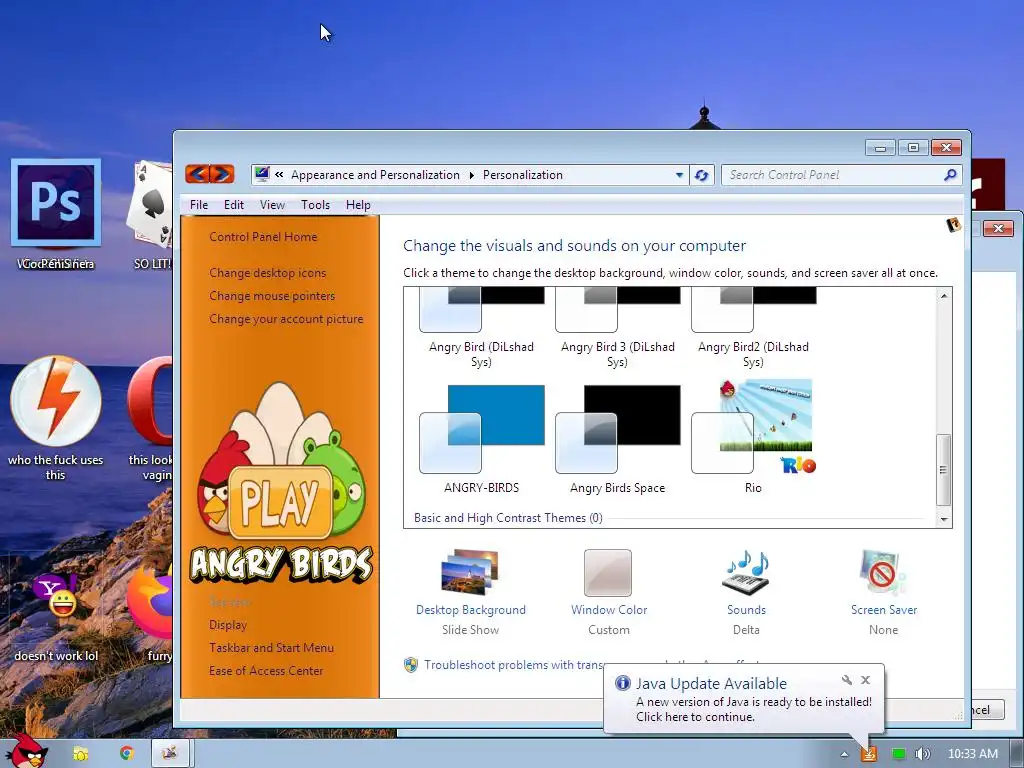
Task: Go to Control Panel Home
Action: click(x=263, y=236)
